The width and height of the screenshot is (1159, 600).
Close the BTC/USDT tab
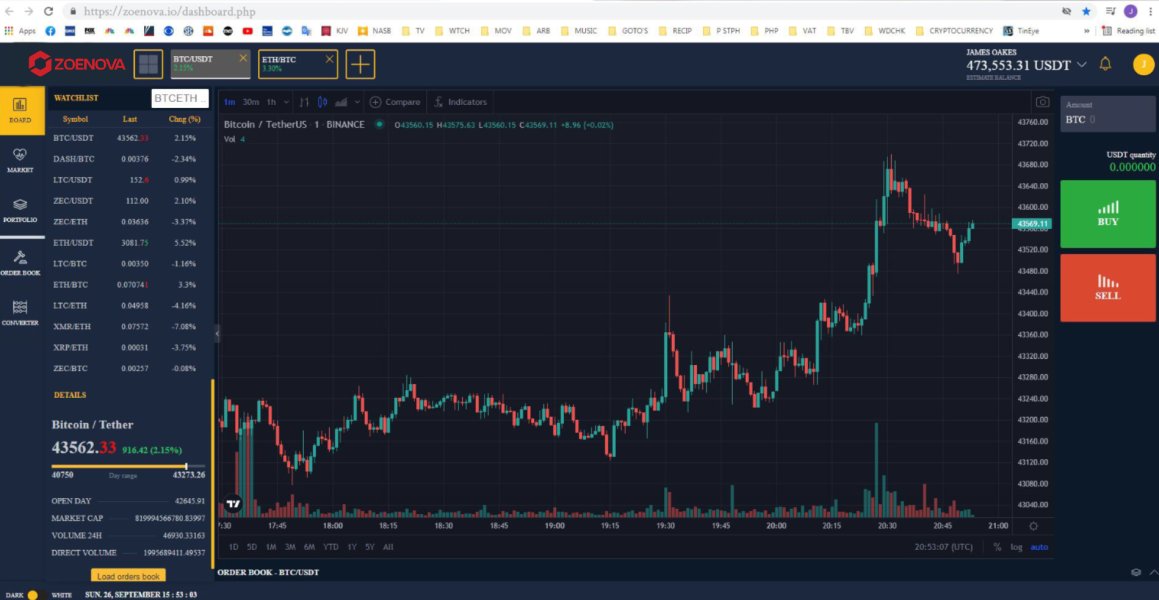click(243, 58)
